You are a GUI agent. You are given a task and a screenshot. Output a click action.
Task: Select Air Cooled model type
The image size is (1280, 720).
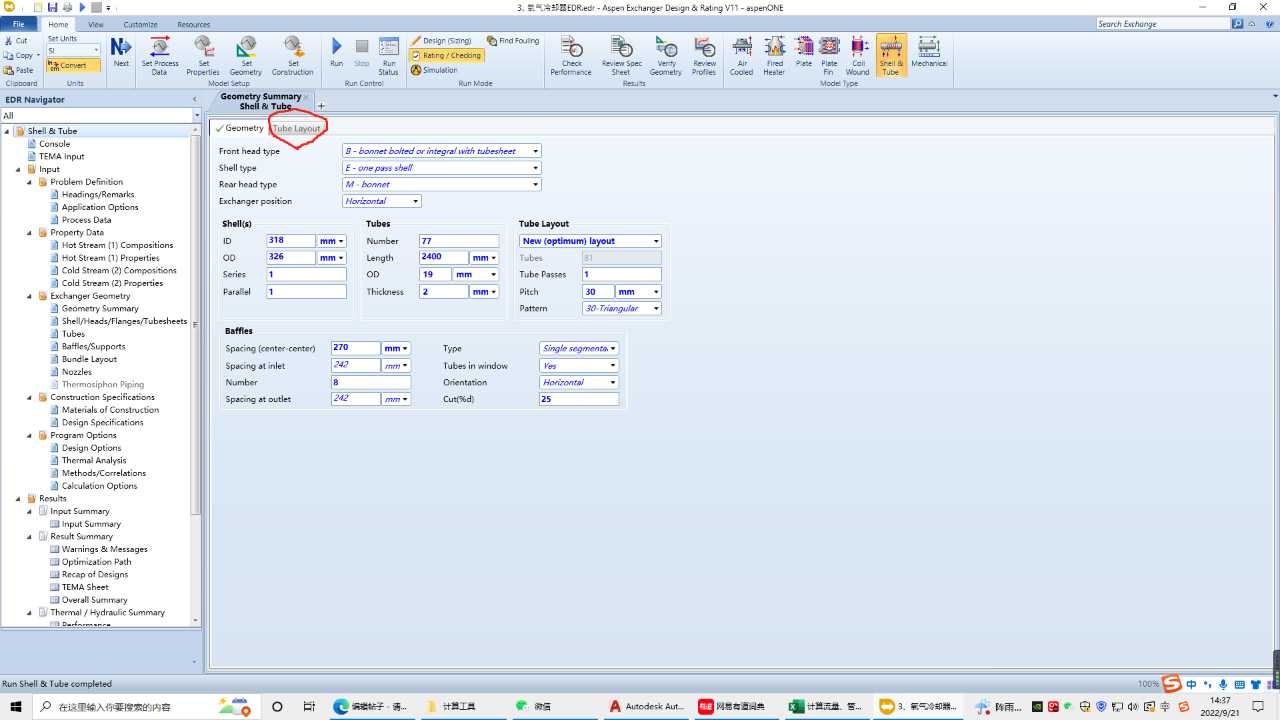(742, 55)
